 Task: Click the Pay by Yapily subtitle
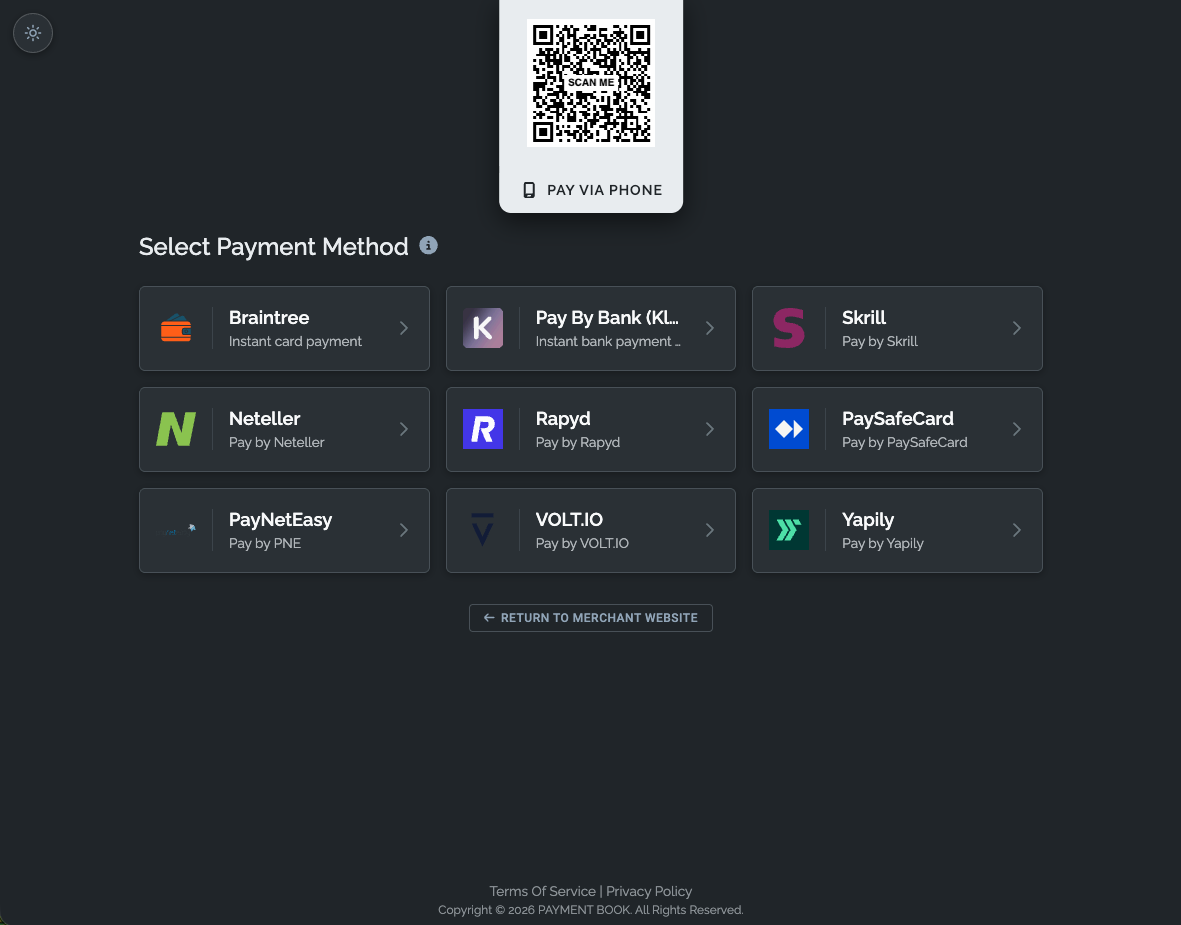pos(883,543)
